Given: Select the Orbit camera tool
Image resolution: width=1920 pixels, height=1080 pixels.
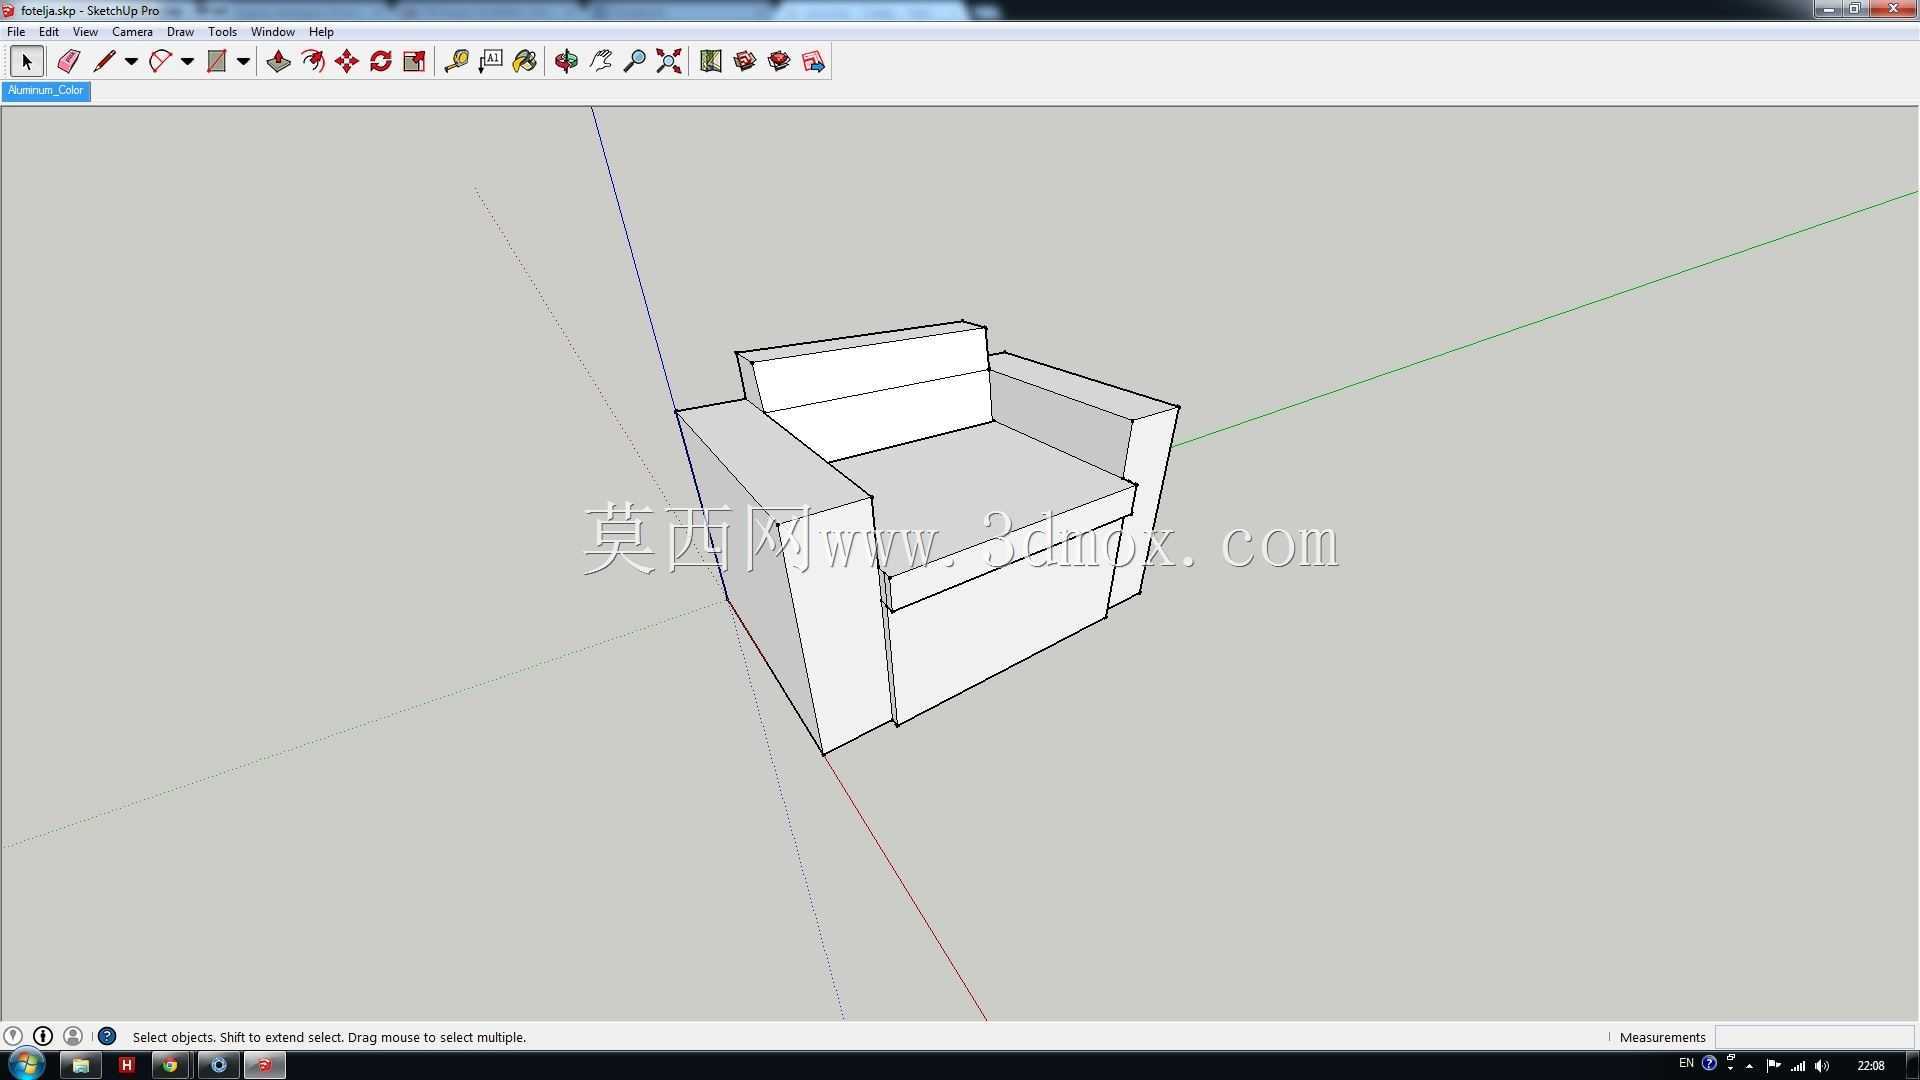Looking at the screenshot, I should (566, 62).
